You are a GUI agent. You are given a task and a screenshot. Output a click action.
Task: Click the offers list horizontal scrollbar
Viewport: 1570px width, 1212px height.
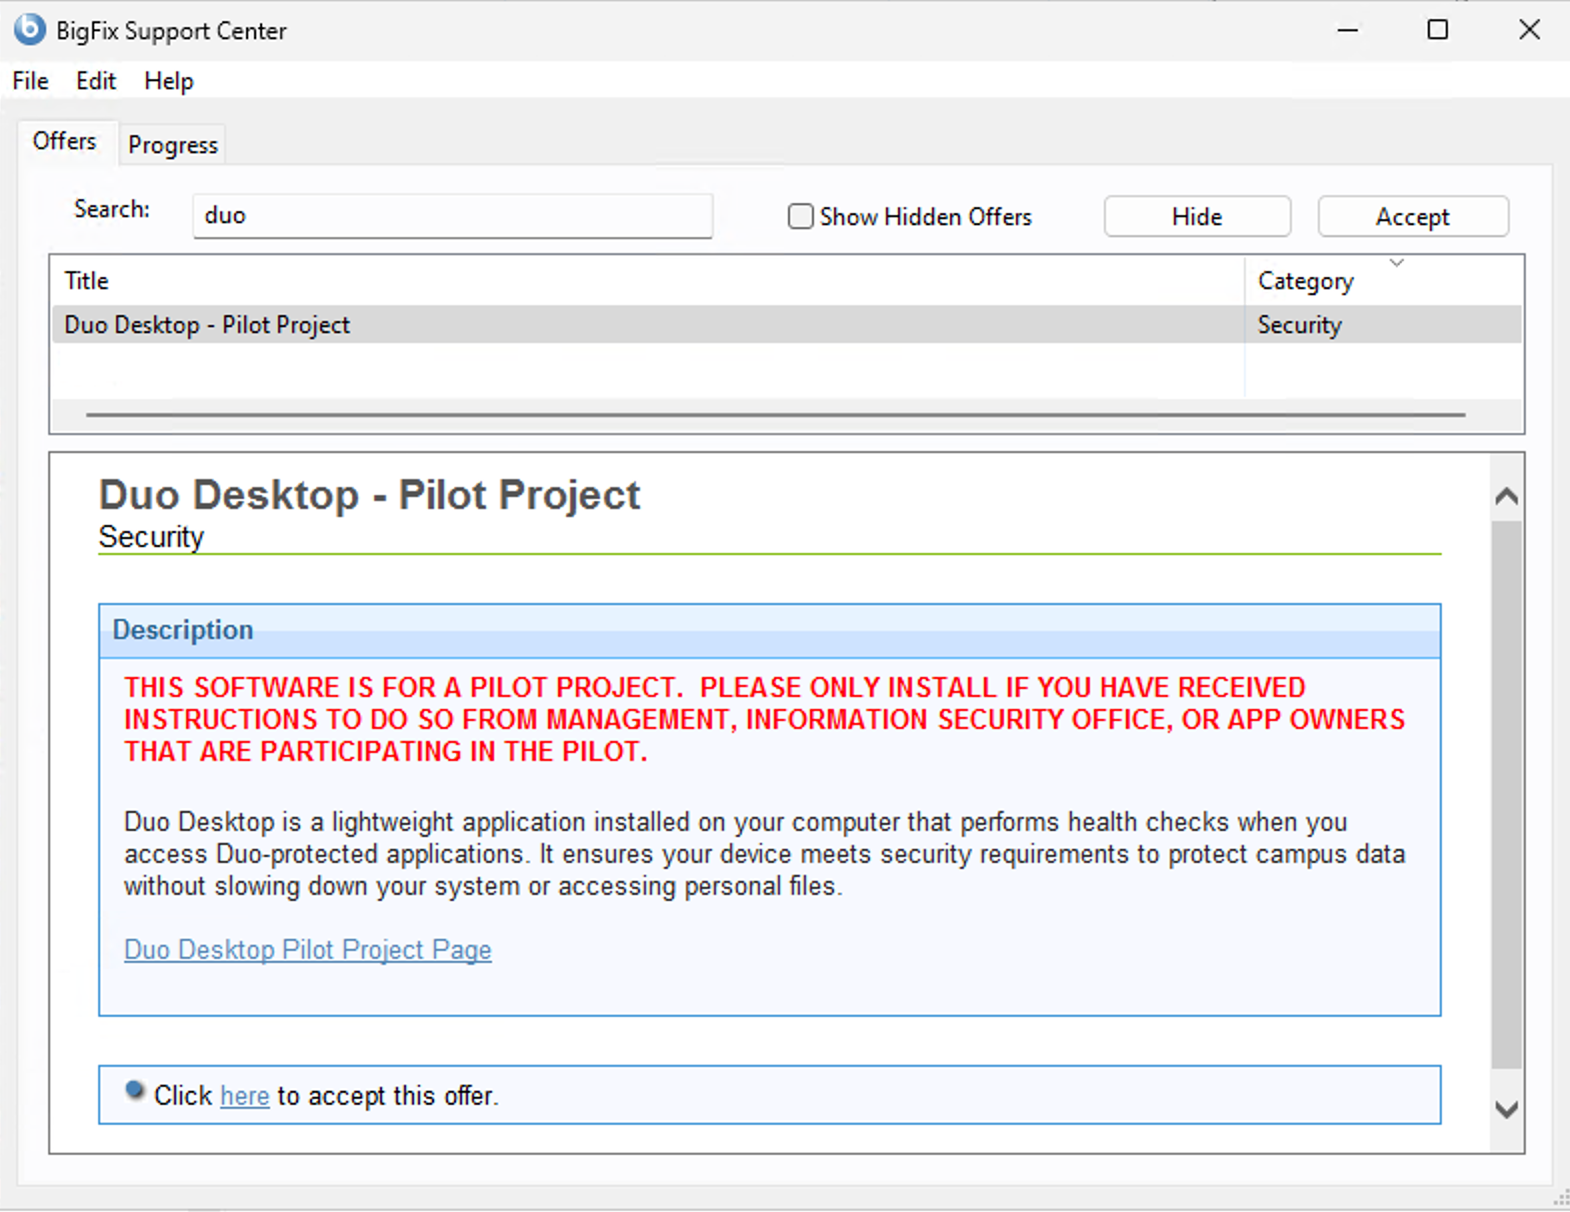point(776,414)
